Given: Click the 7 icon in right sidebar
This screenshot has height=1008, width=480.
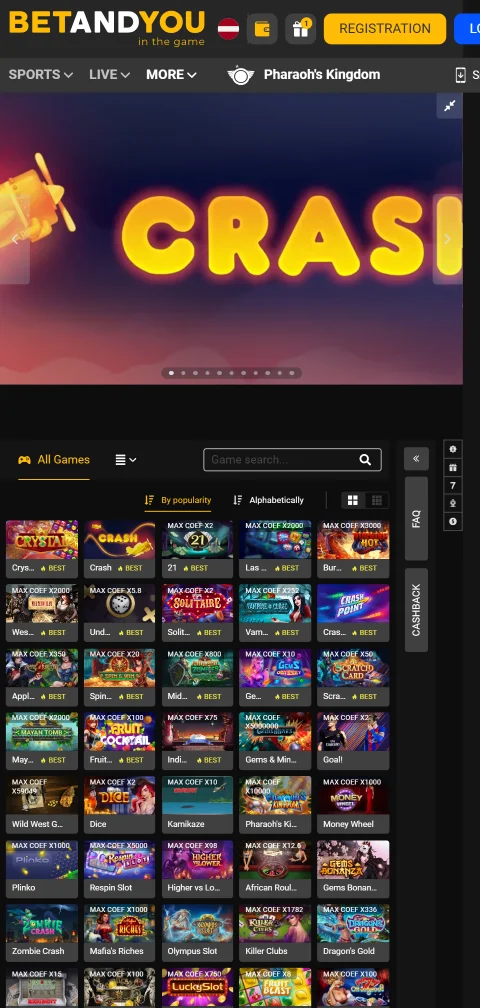Looking at the screenshot, I should pos(453,485).
